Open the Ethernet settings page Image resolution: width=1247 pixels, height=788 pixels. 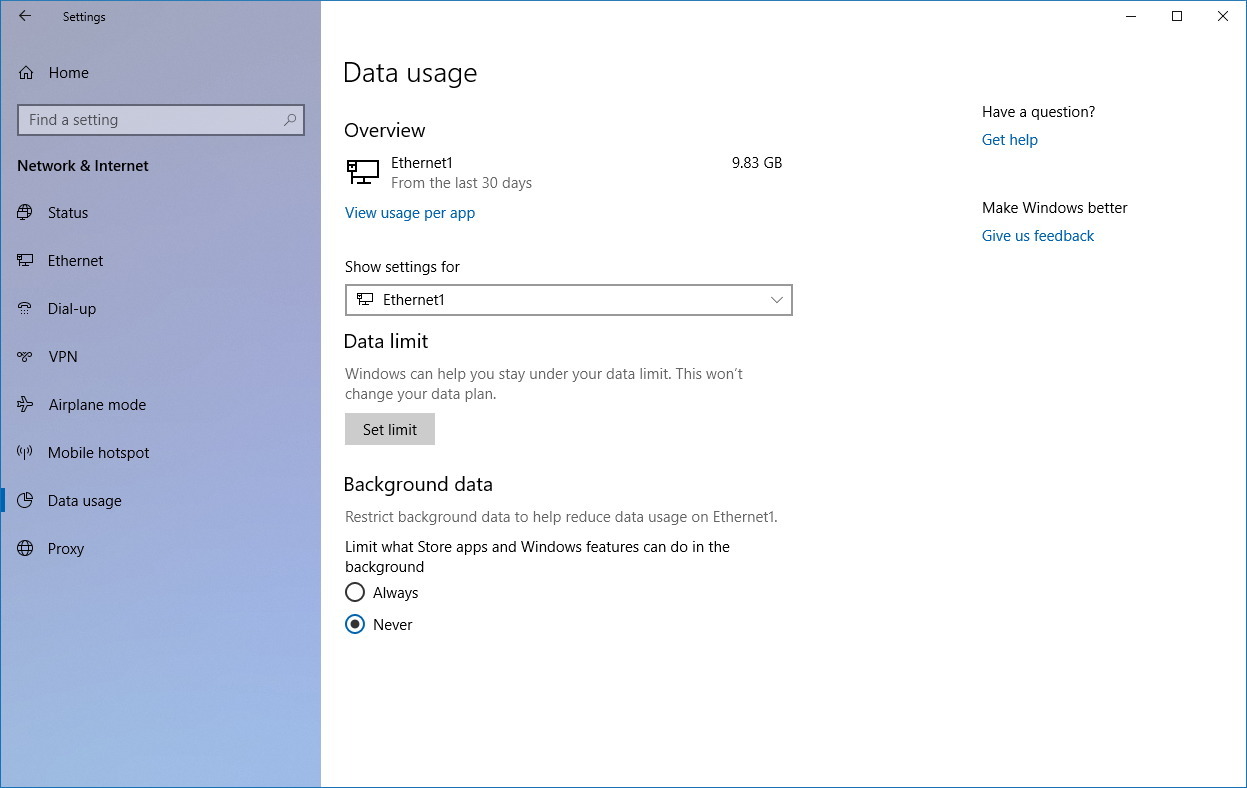(x=160, y=261)
